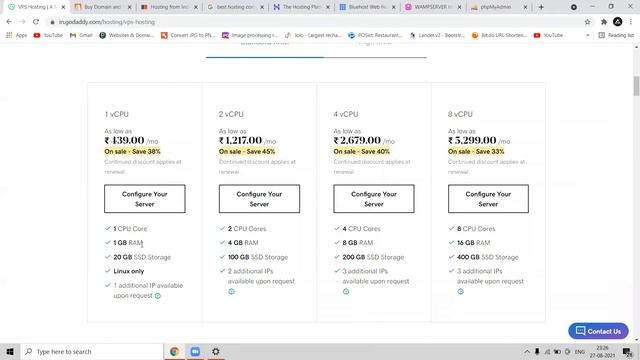Viewport: 640px width, 360px height.
Task: Click the info icon under 1 vCPU additional IP
Action: [x=158, y=296]
